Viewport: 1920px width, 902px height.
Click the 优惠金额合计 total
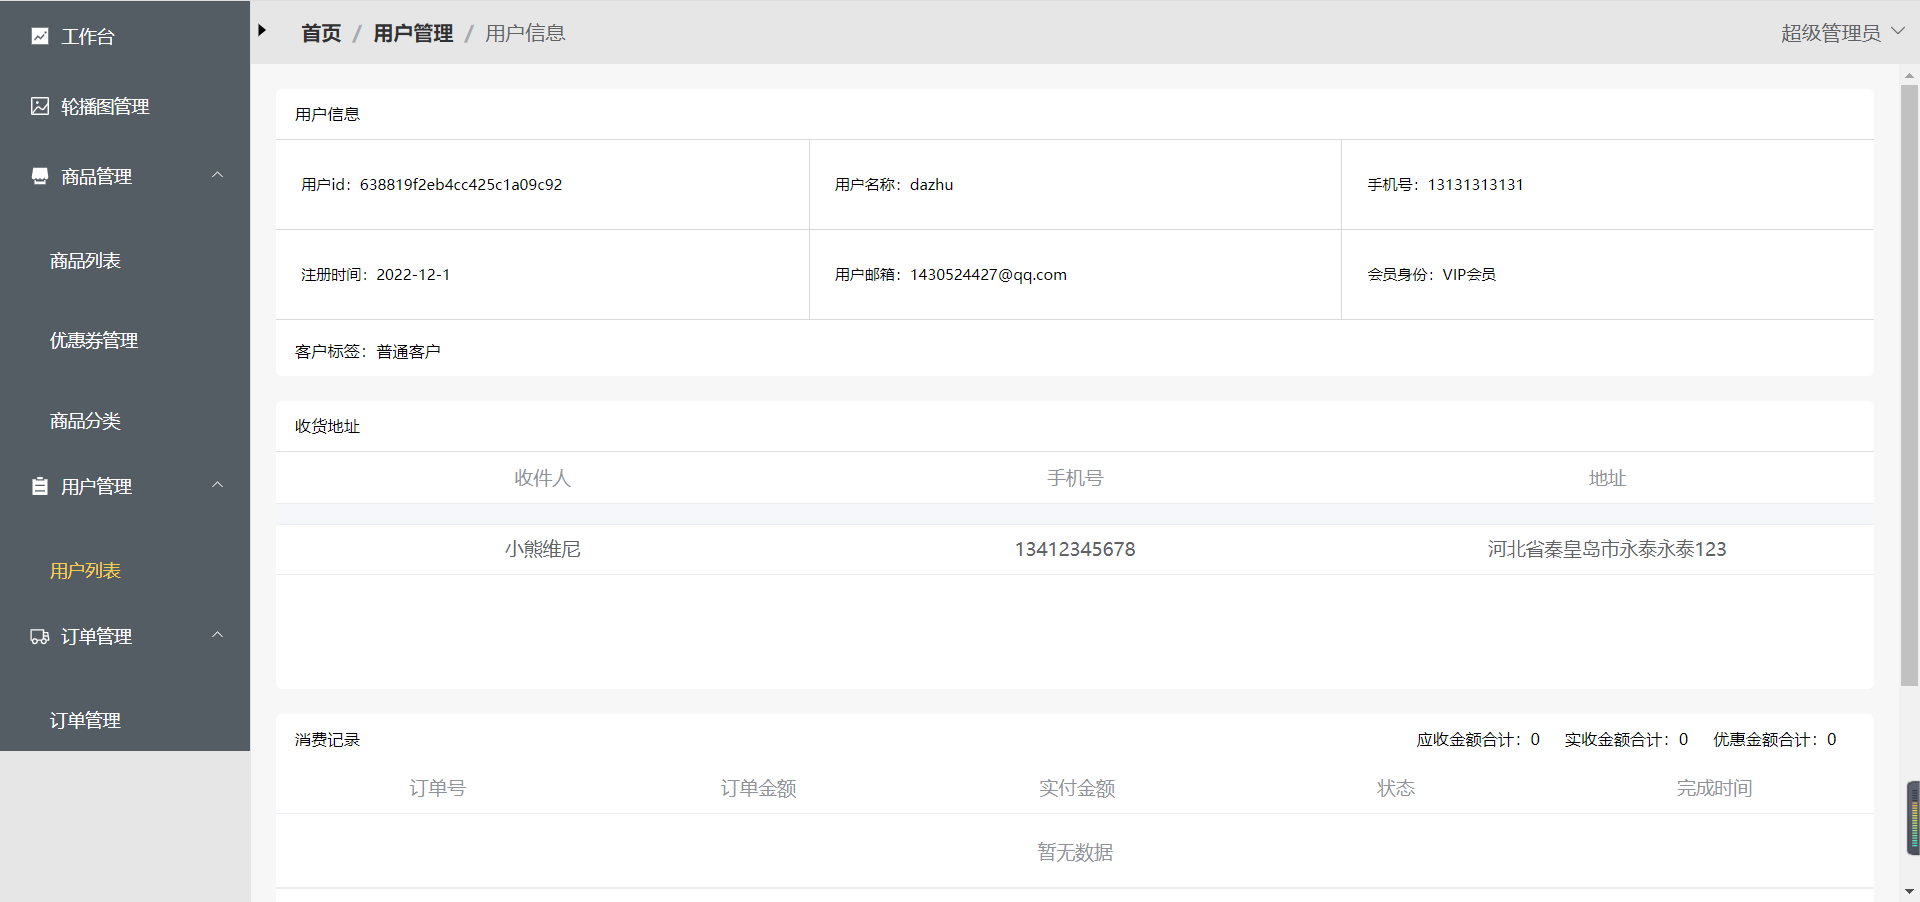click(x=1775, y=740)
